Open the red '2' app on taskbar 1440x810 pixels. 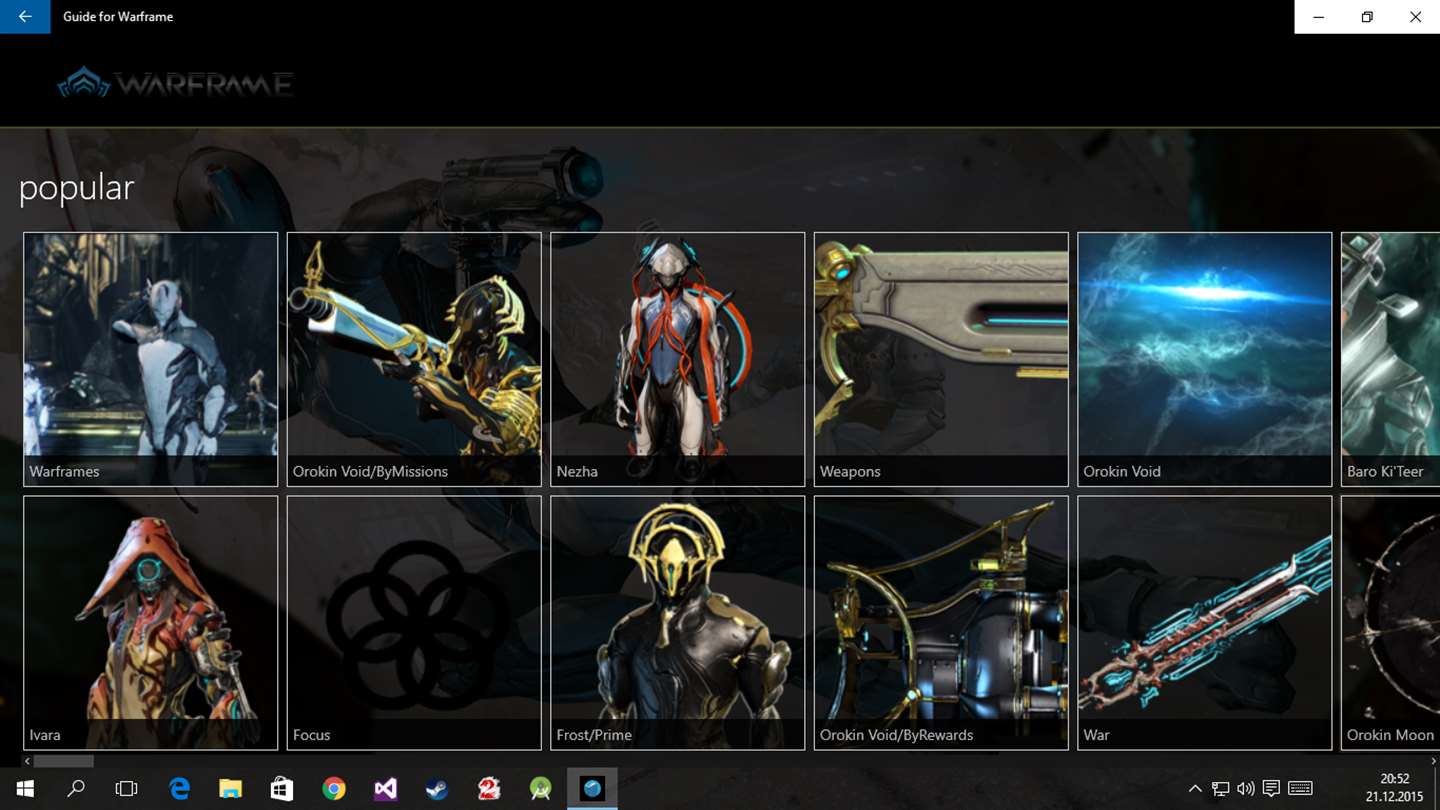[489, 789]
